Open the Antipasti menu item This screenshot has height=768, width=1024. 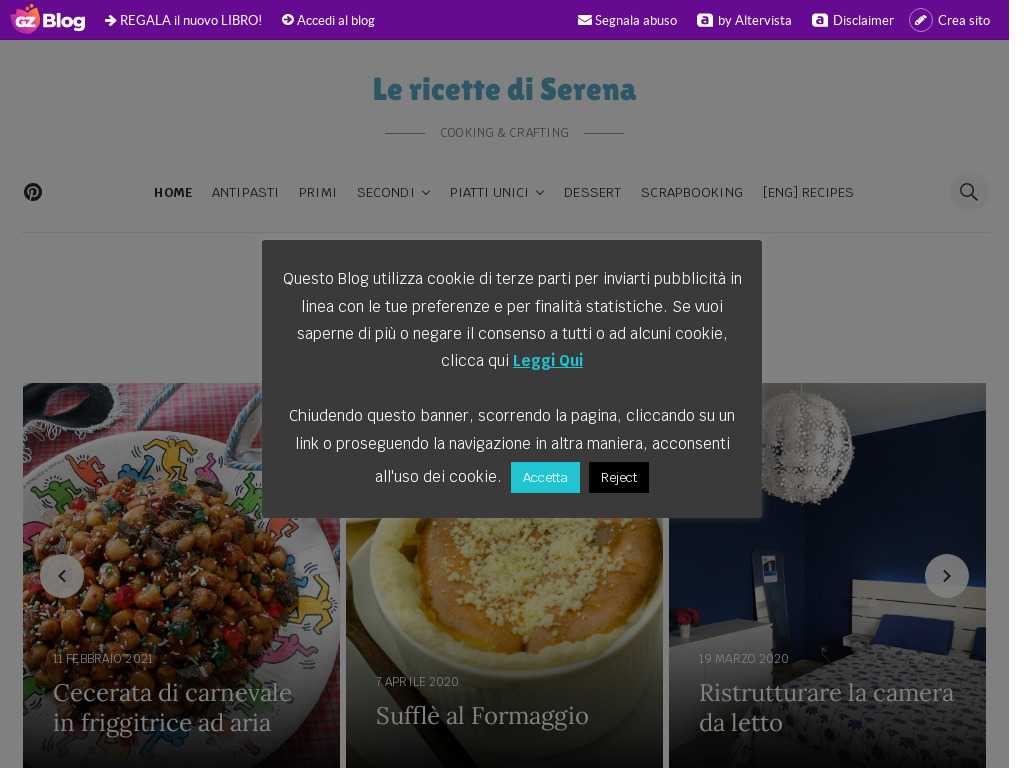pyautogui.click(x=245, y=193)
